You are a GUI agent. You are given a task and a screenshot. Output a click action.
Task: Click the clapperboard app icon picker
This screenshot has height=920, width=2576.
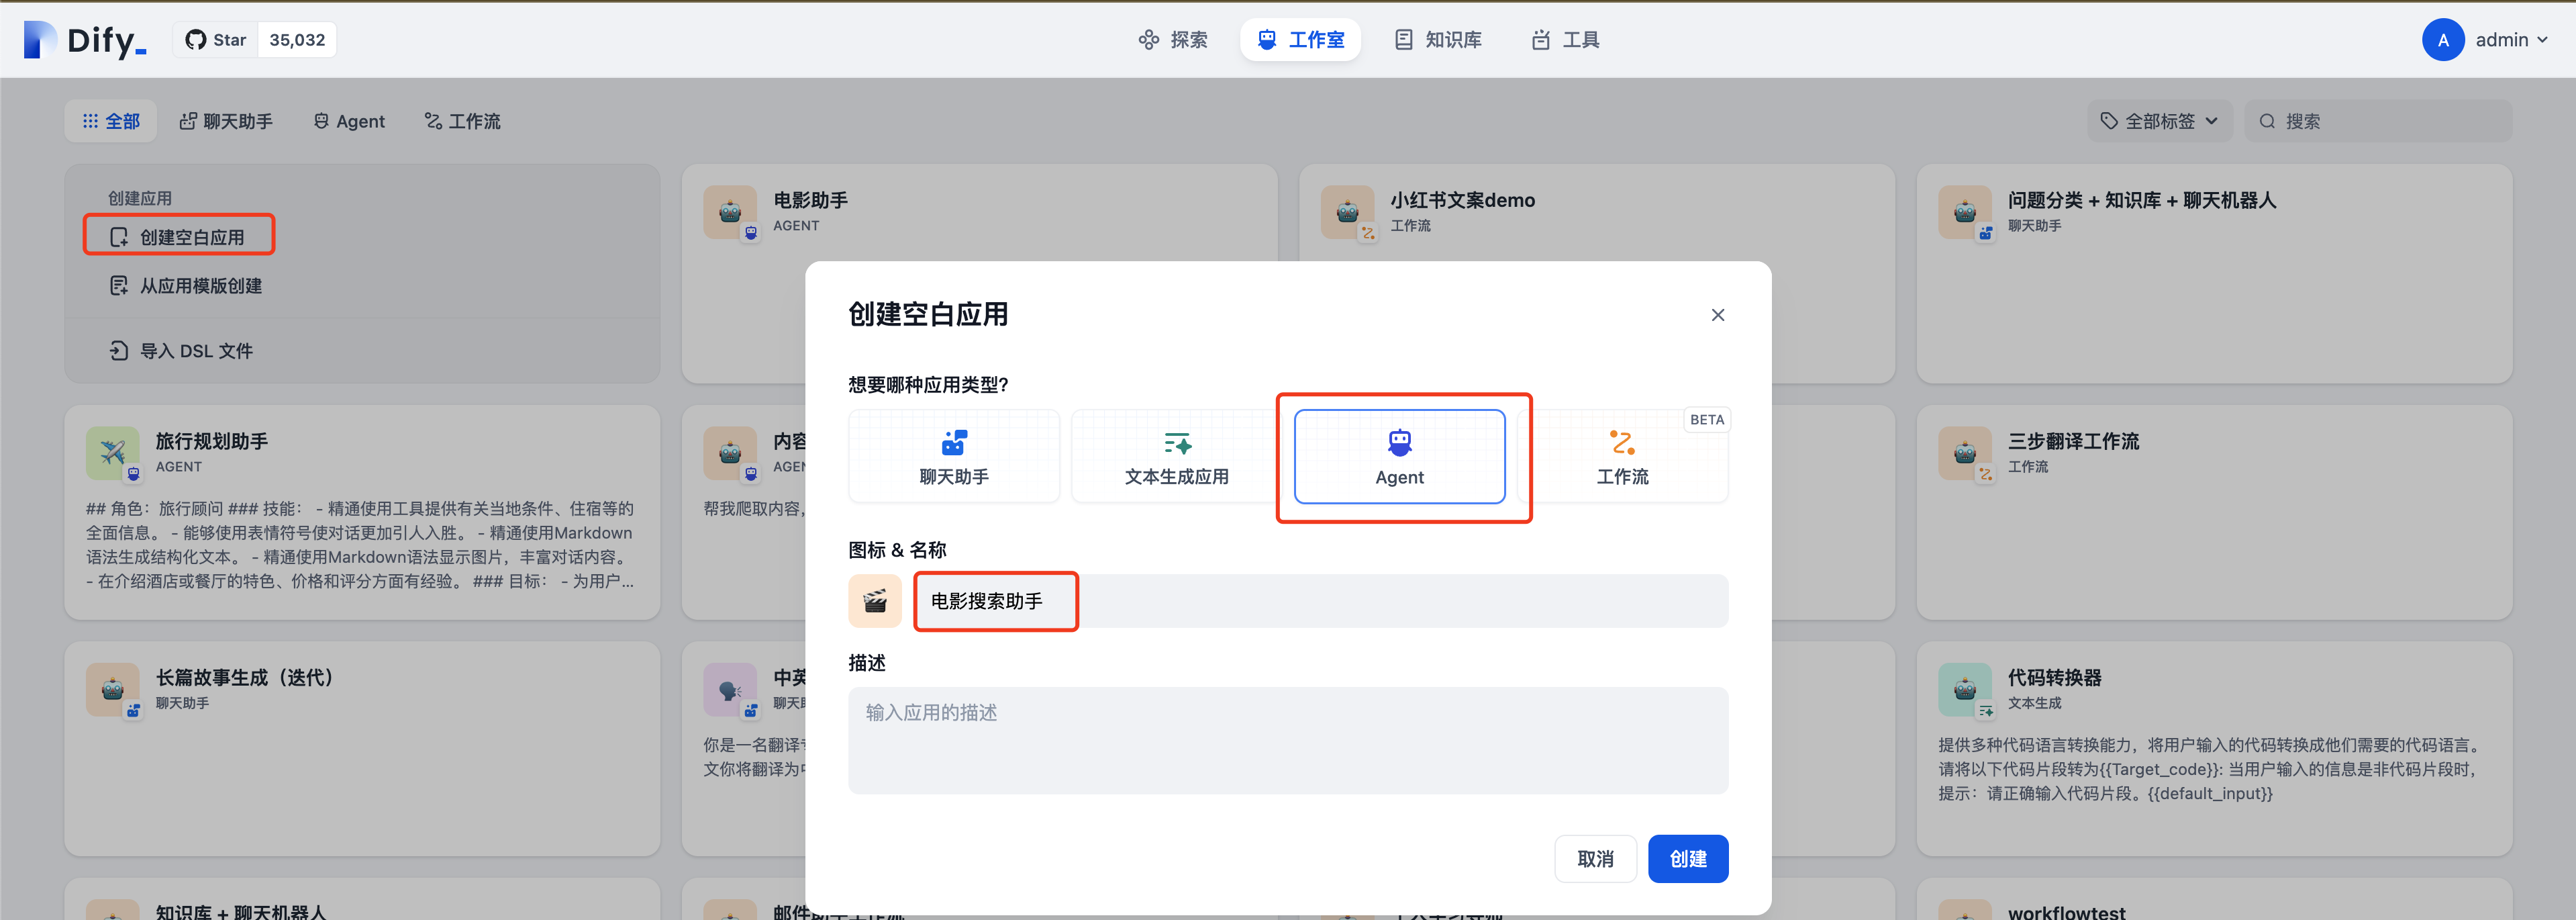874,601
